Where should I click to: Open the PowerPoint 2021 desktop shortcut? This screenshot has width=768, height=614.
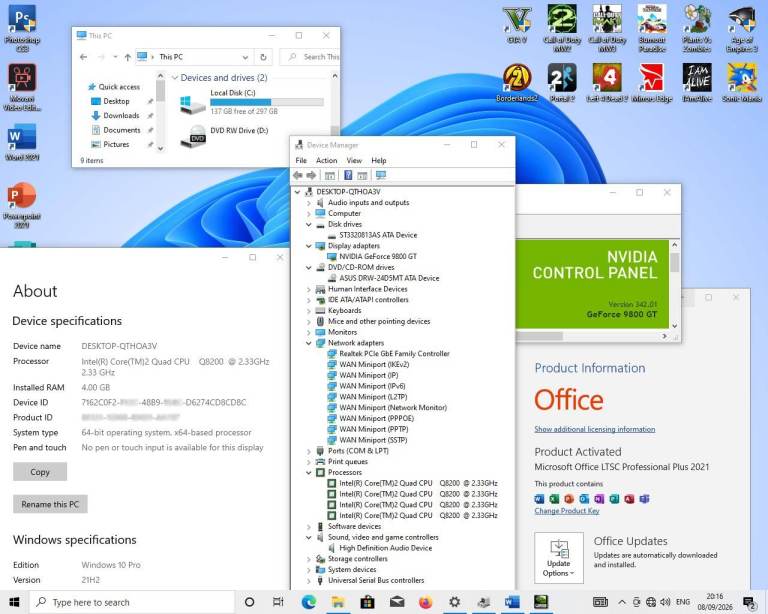[x=22, y=205]
